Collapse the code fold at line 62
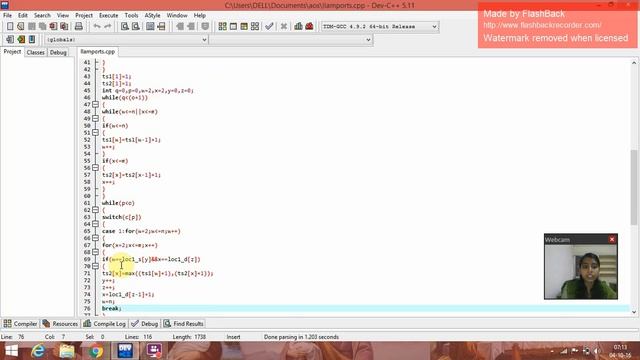 point(96,210)
